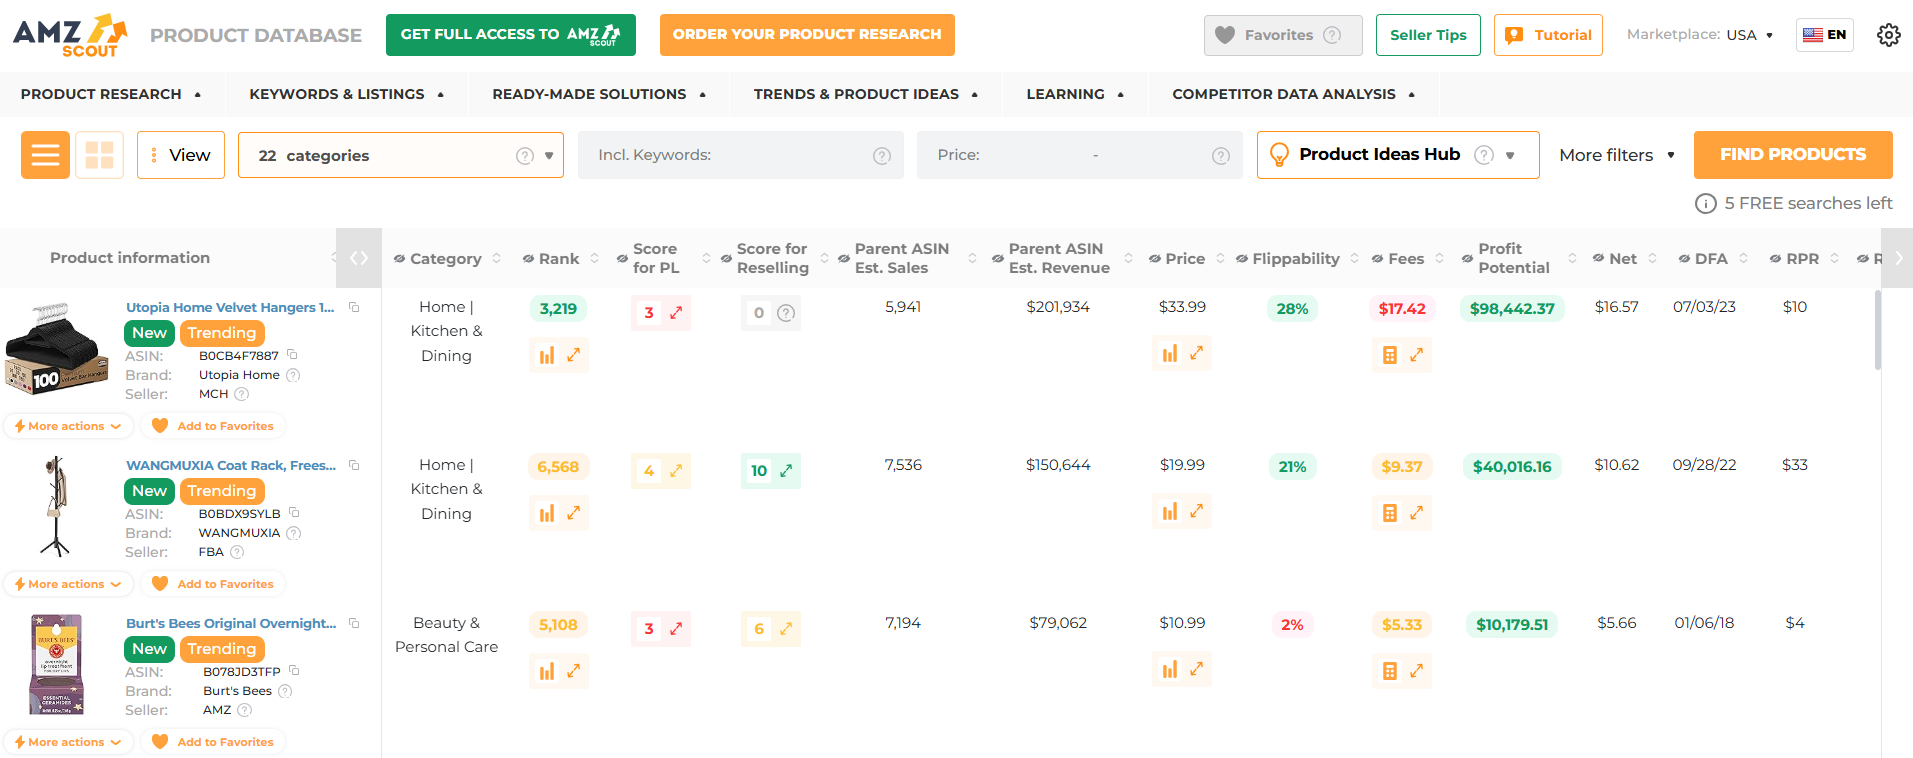1913x758 pixels.
Task: Hide the Rank column
Action: pos(528,259)
